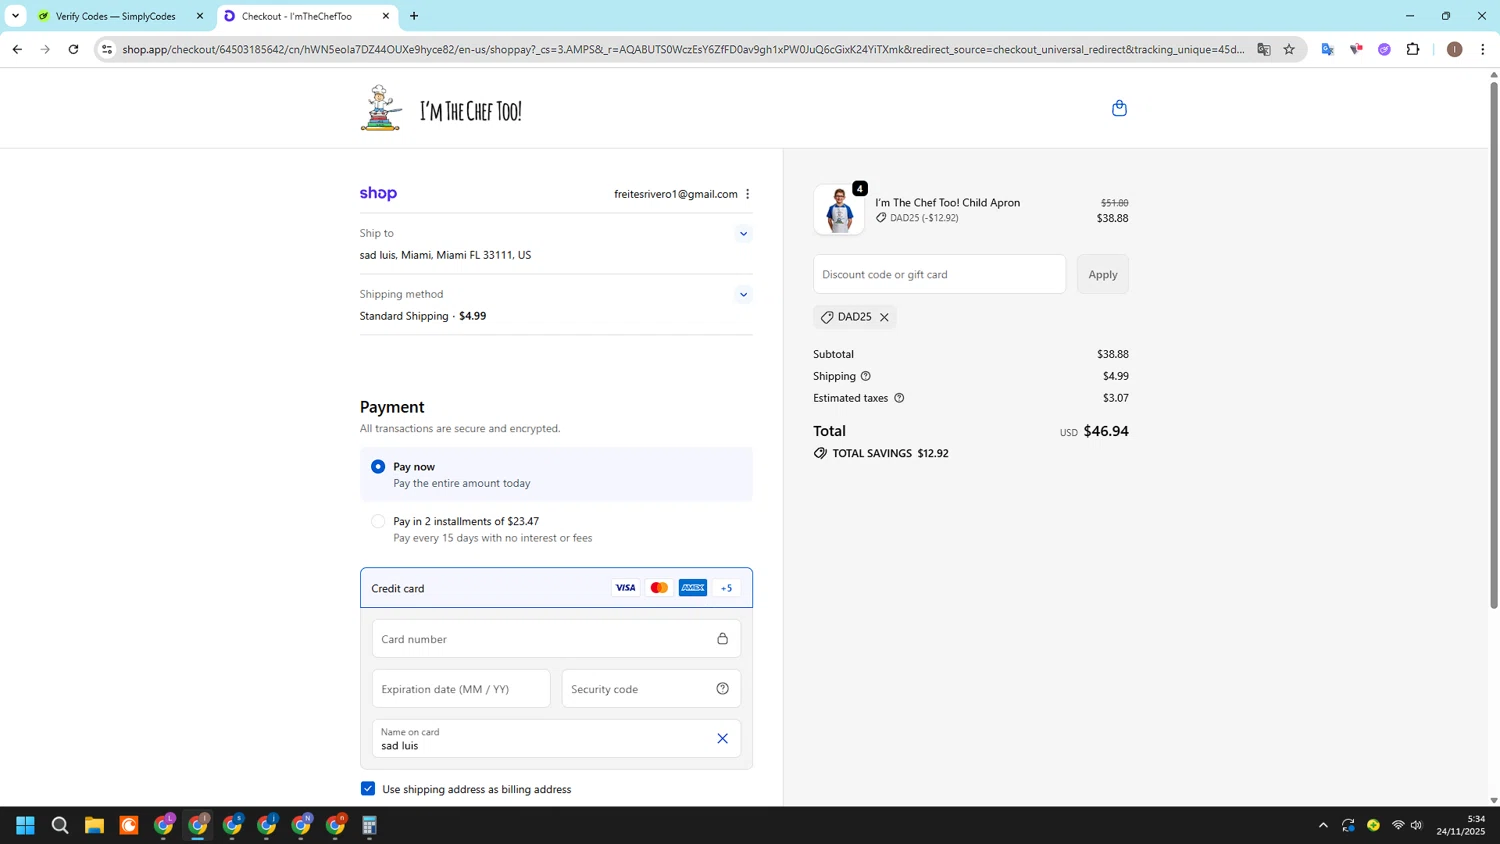Close the Verify Codes SimplyCodes tab
1500x844 pixels.
pos(200,16)
